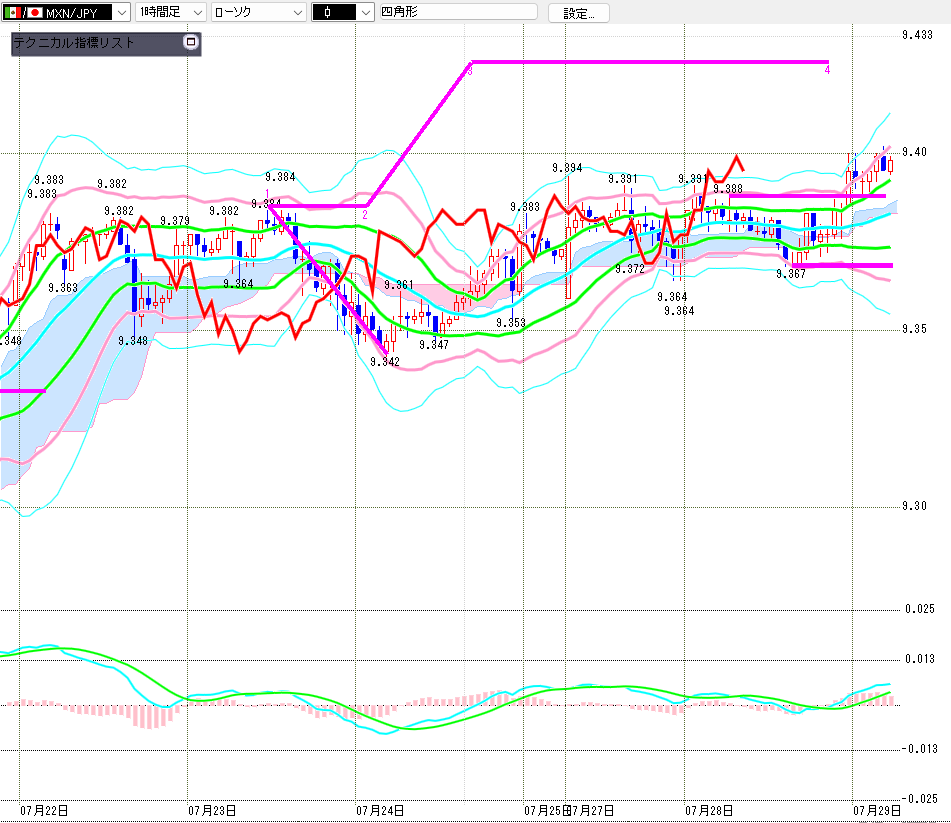
Task: Click magenta line point marker 2
Action: click(365, 215)
